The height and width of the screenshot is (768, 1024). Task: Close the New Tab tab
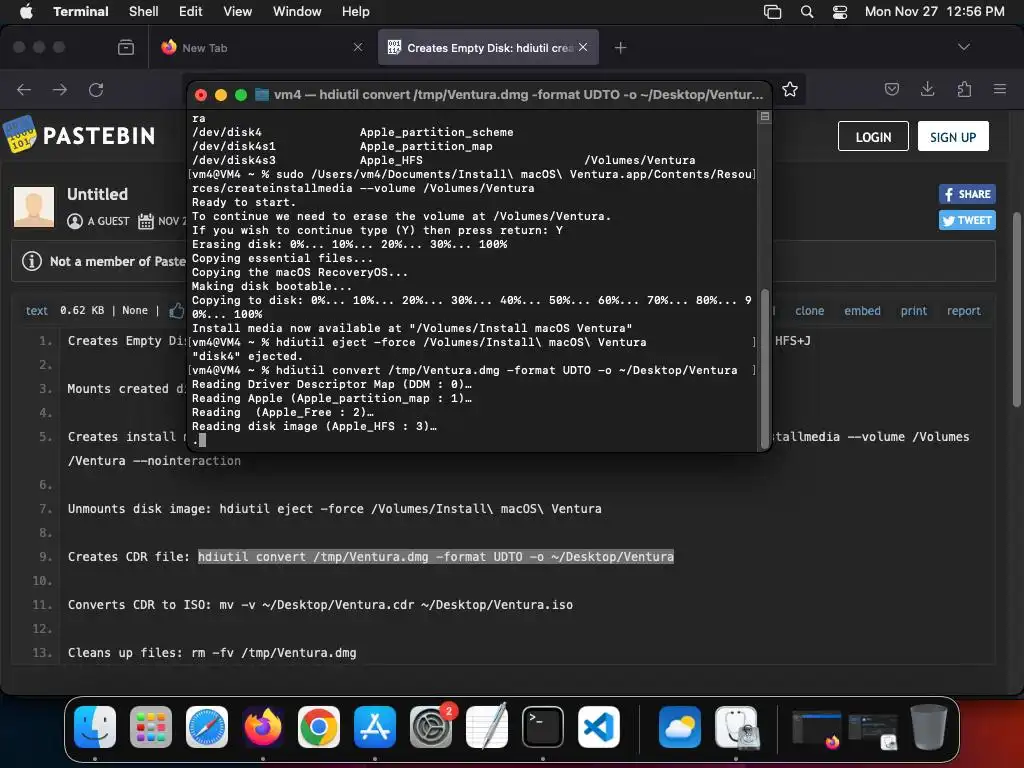click(358, 47)
